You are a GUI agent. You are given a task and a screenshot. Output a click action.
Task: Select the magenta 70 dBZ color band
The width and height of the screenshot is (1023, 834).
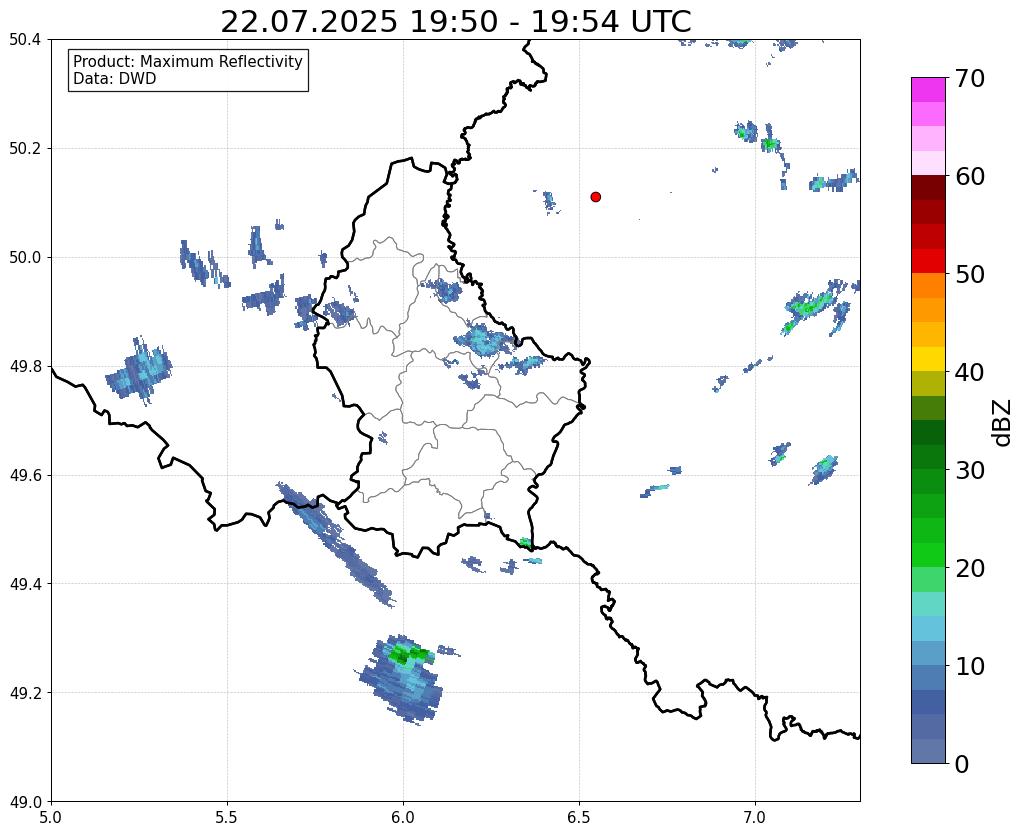(928, 89)
